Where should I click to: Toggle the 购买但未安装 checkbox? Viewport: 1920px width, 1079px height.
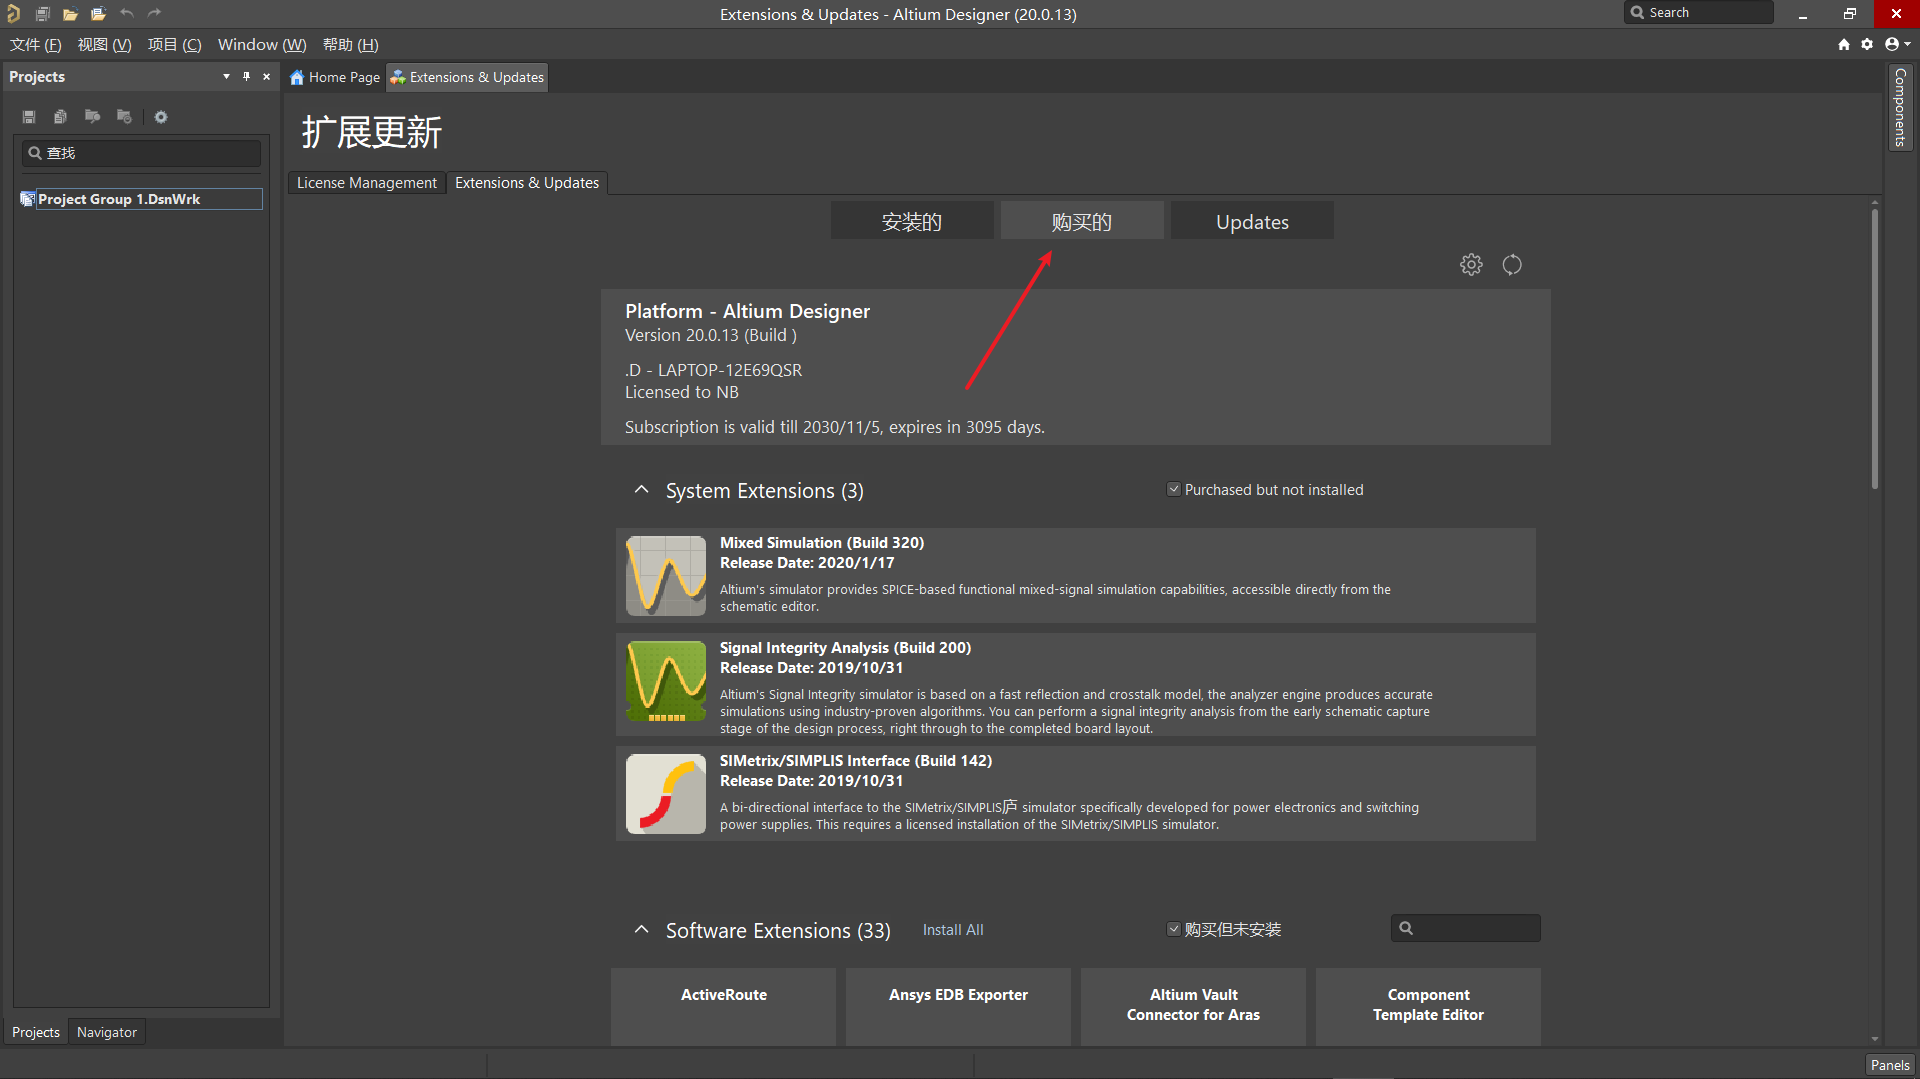pyautogui.click(x=1174, y=929)
